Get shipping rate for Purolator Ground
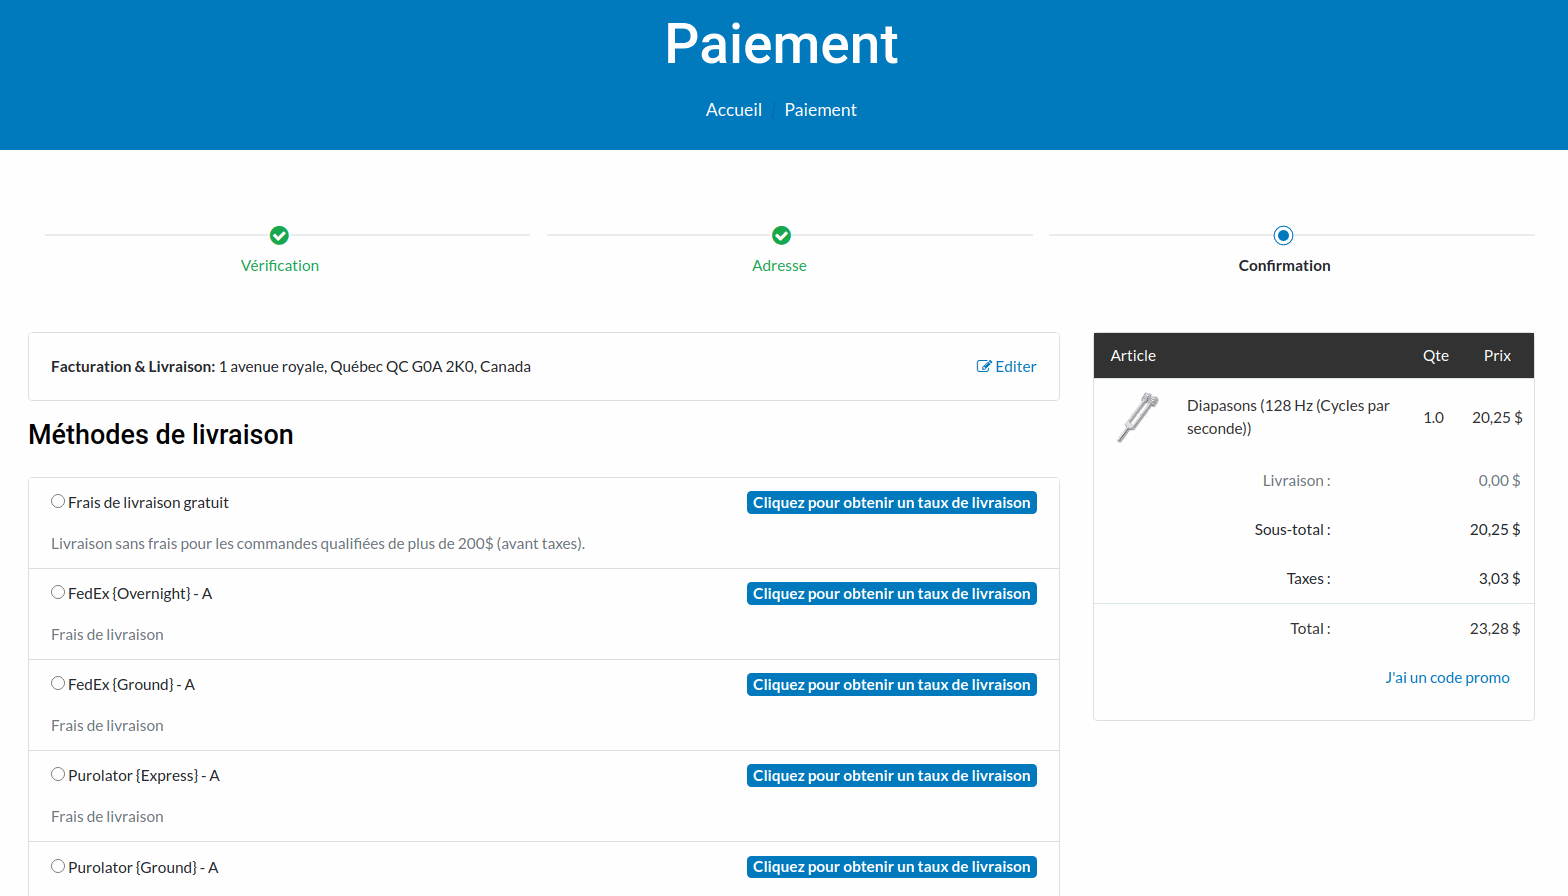This screenshot has height=896, width=1568. (891, 867)
